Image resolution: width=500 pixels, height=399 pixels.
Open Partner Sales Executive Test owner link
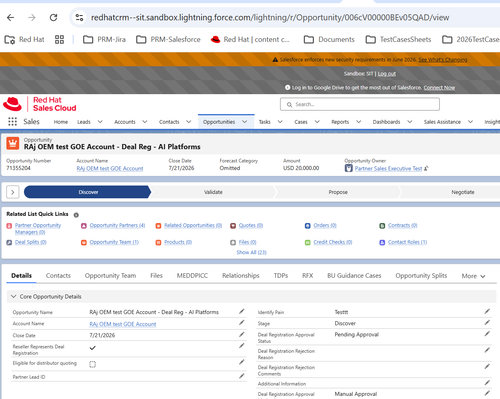pyautogui.click(x=388, y=169)
